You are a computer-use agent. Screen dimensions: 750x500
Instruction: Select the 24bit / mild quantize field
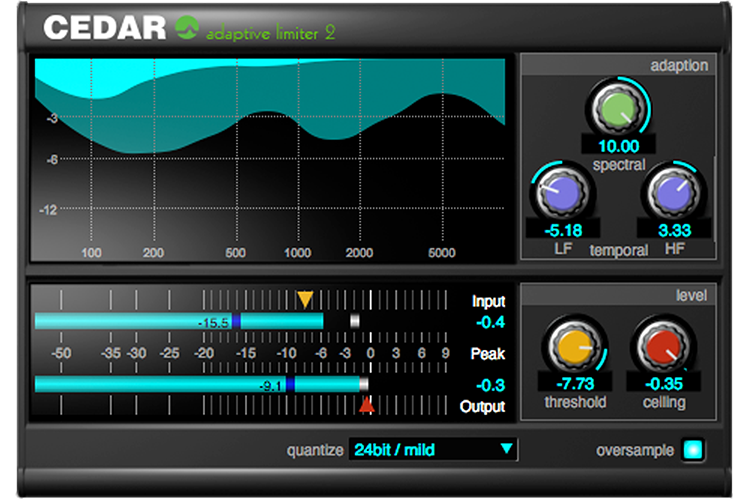click(x=432, y=450)
